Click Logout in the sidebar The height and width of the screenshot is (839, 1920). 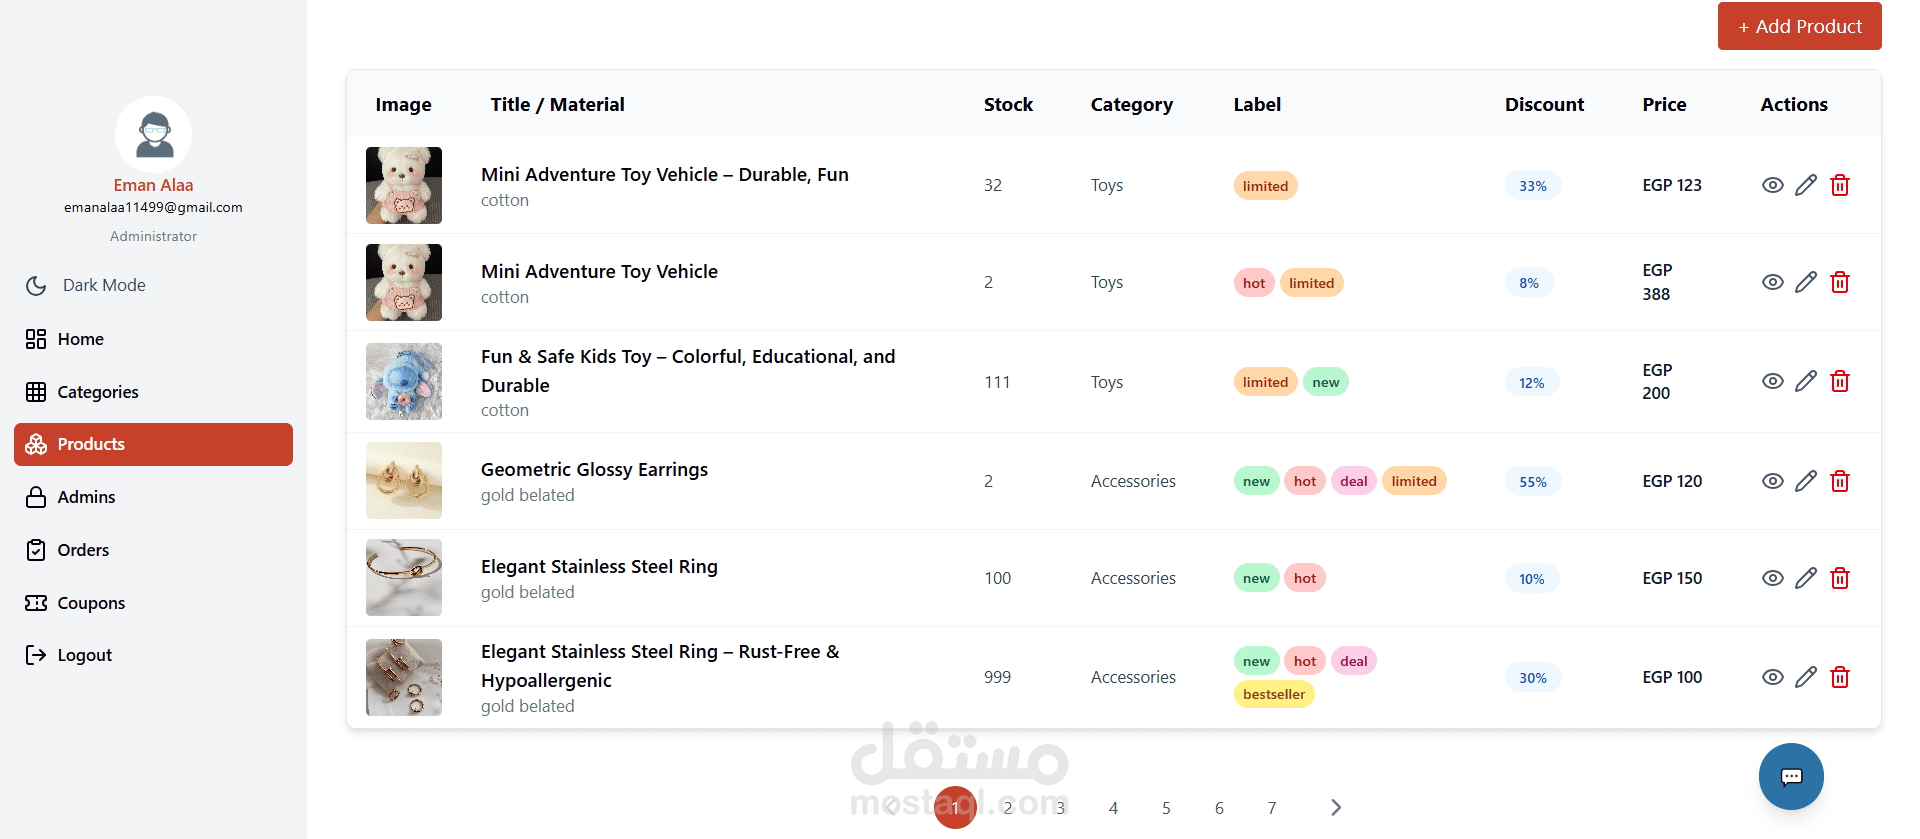pos(153,655)
